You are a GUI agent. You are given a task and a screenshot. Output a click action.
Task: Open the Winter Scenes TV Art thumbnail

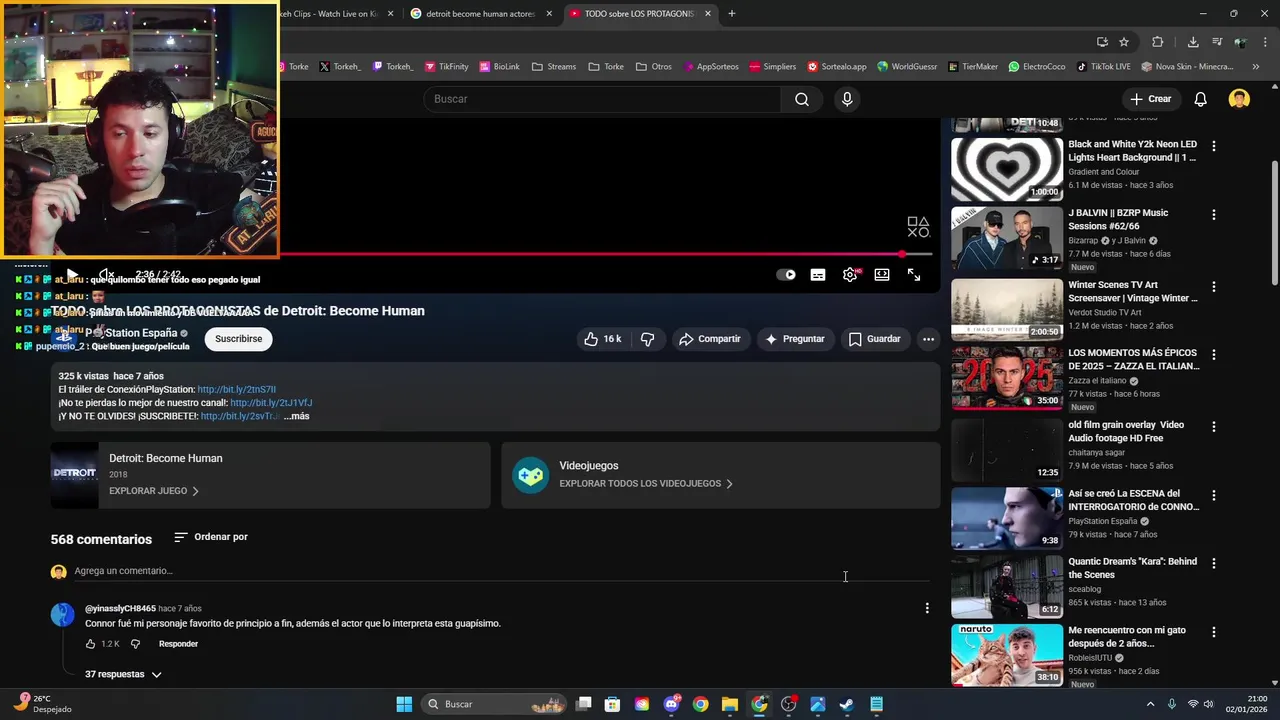[x=1006, y=309]
